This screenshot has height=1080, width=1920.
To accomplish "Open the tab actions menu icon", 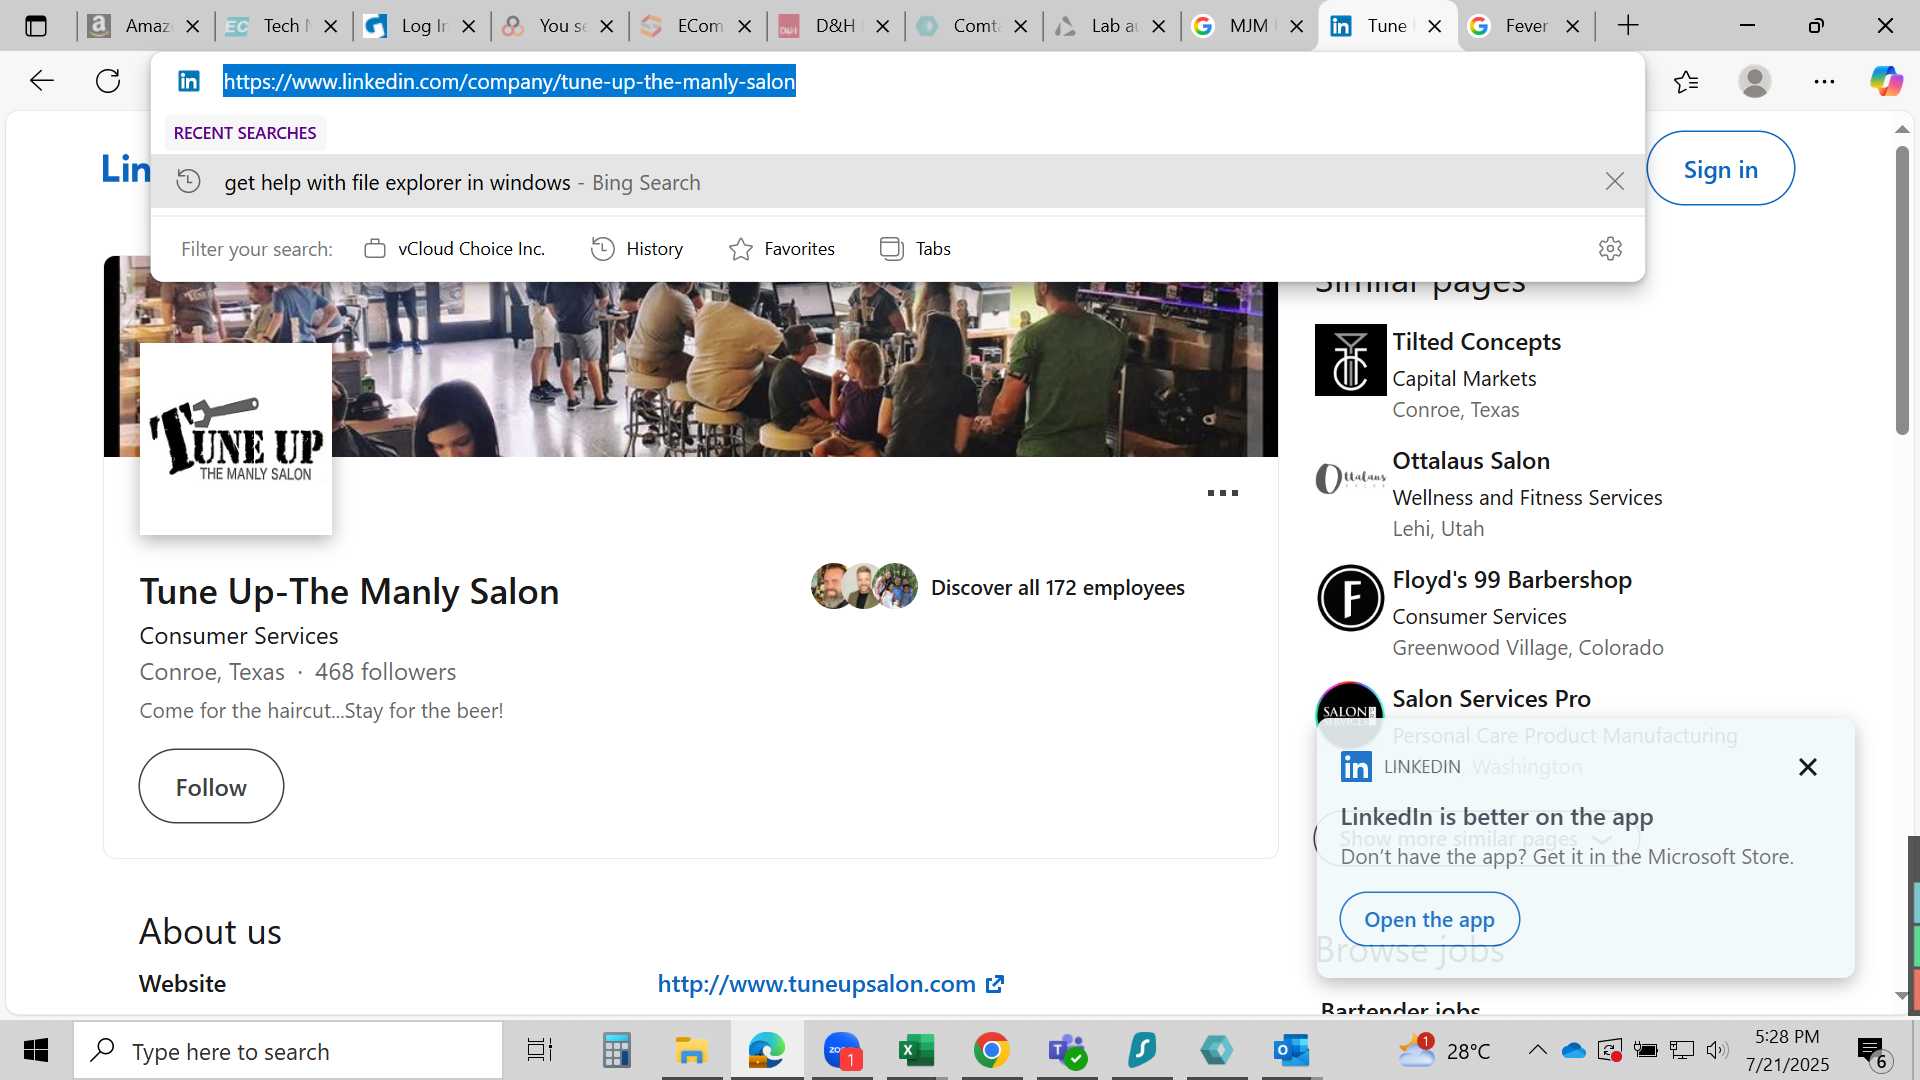I will point(36,26).
